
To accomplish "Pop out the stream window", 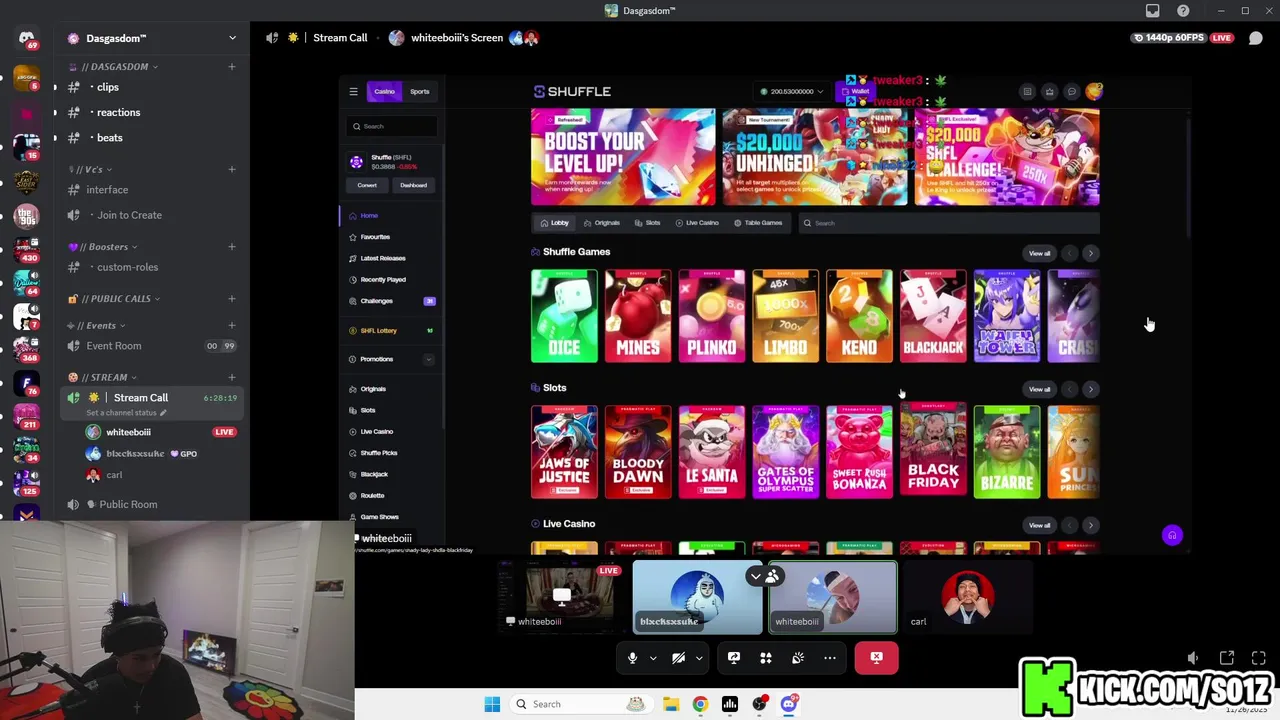I will click(1227, 658).
